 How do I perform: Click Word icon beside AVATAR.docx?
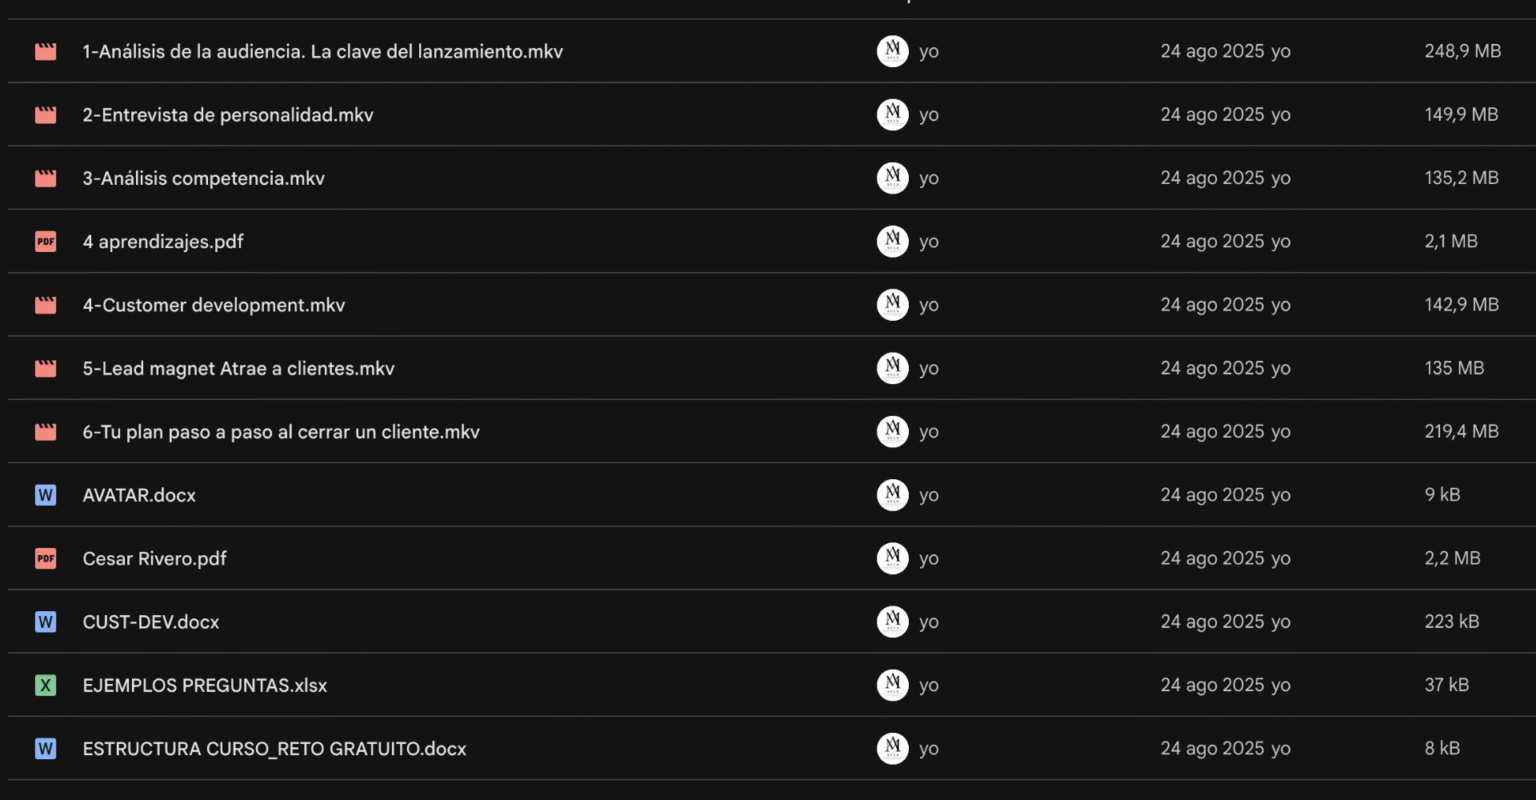coord(45,495)
